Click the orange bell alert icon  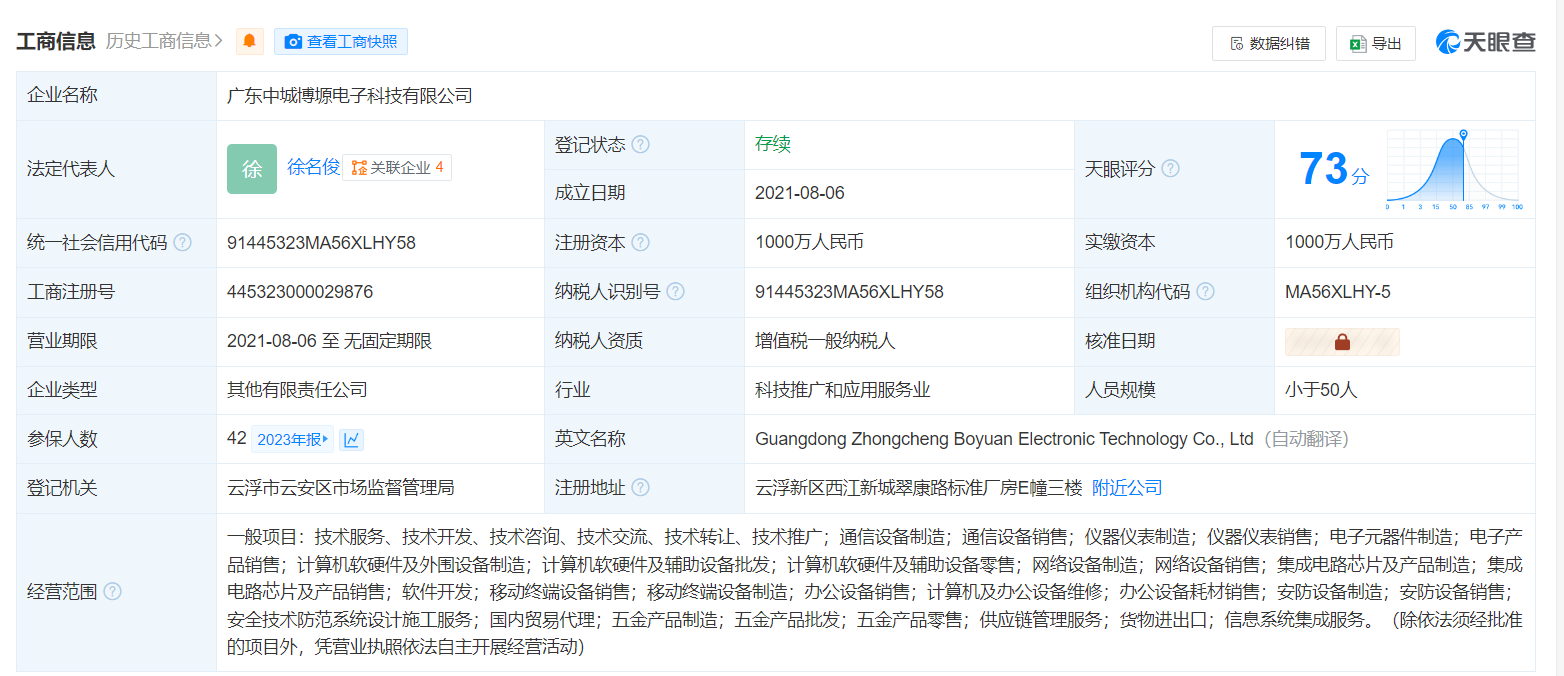click(250, 41)
